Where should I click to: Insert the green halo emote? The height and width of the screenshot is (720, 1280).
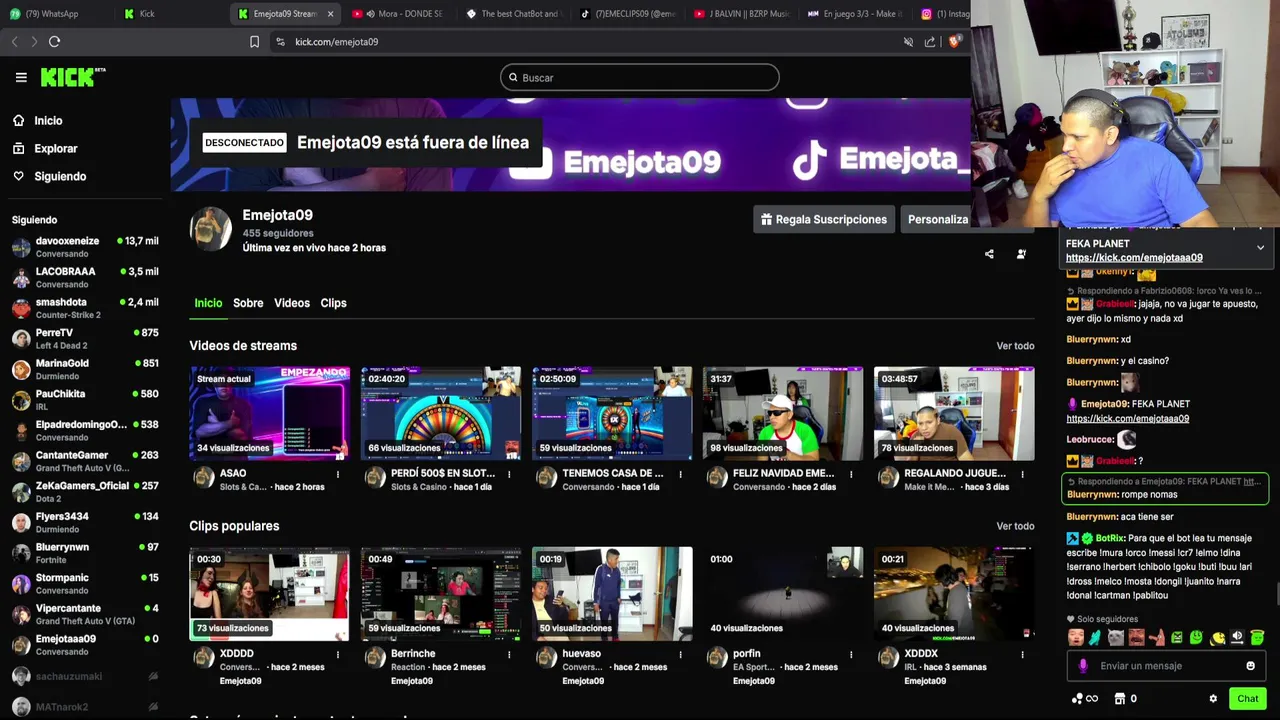[x=1257, y=638]
